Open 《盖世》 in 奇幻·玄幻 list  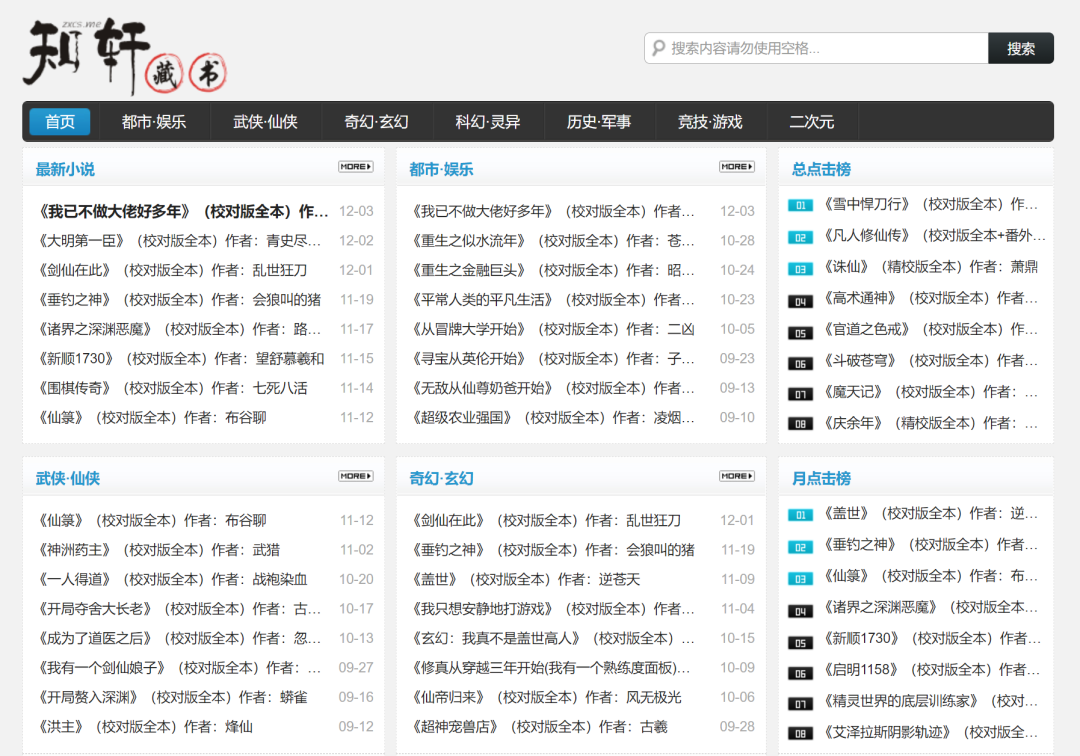click(526, 580)
